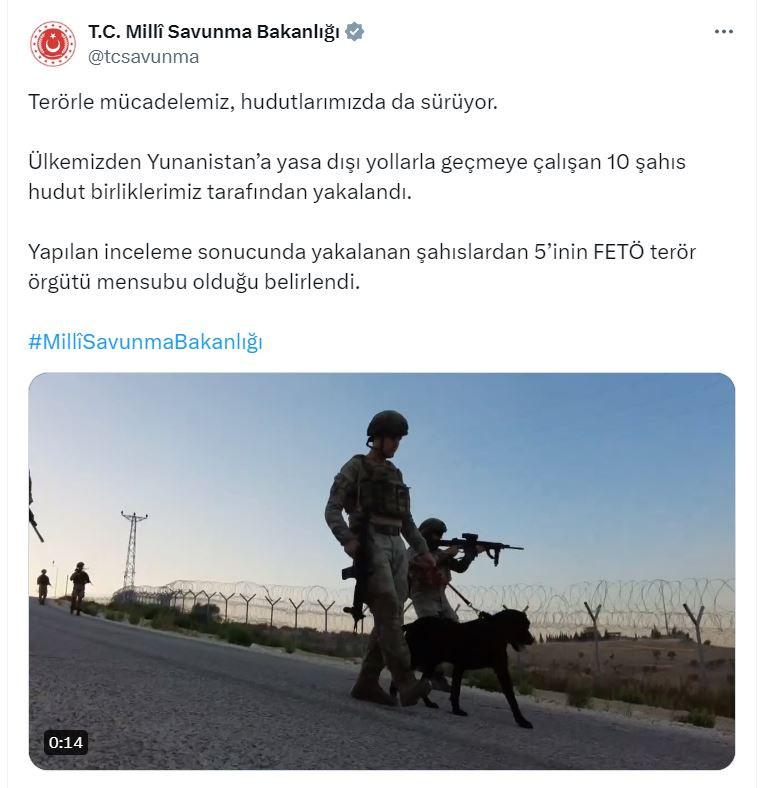The width and height of the screenshot is (774, 788).
Task: Open the @tcsavunma handle link
Action: [144, 57]
